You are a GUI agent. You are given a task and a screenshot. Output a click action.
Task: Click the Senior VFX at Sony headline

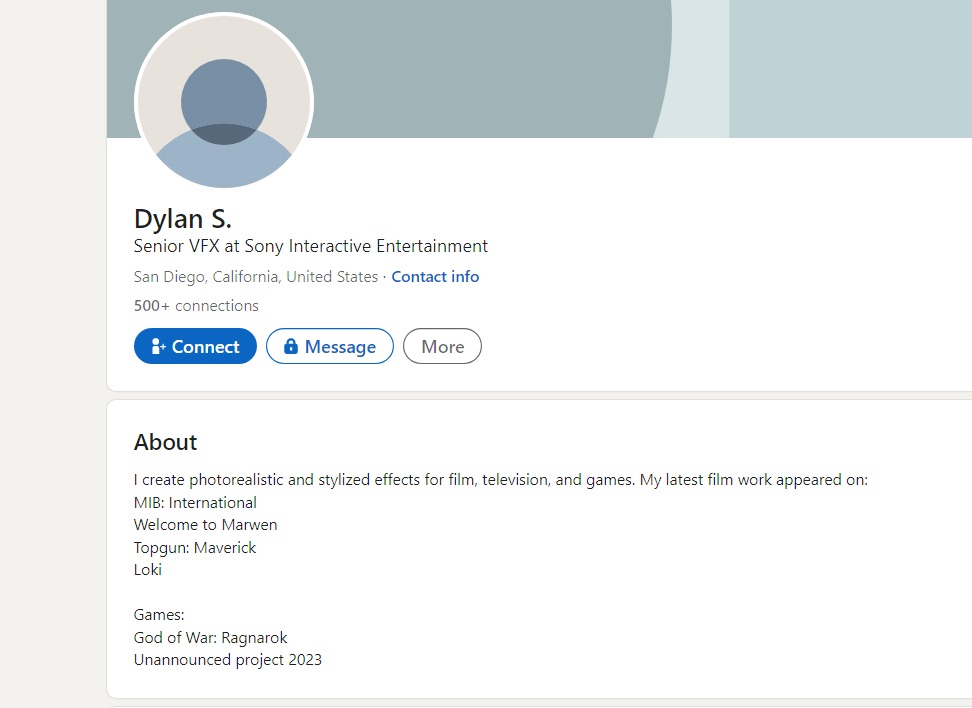311,246
